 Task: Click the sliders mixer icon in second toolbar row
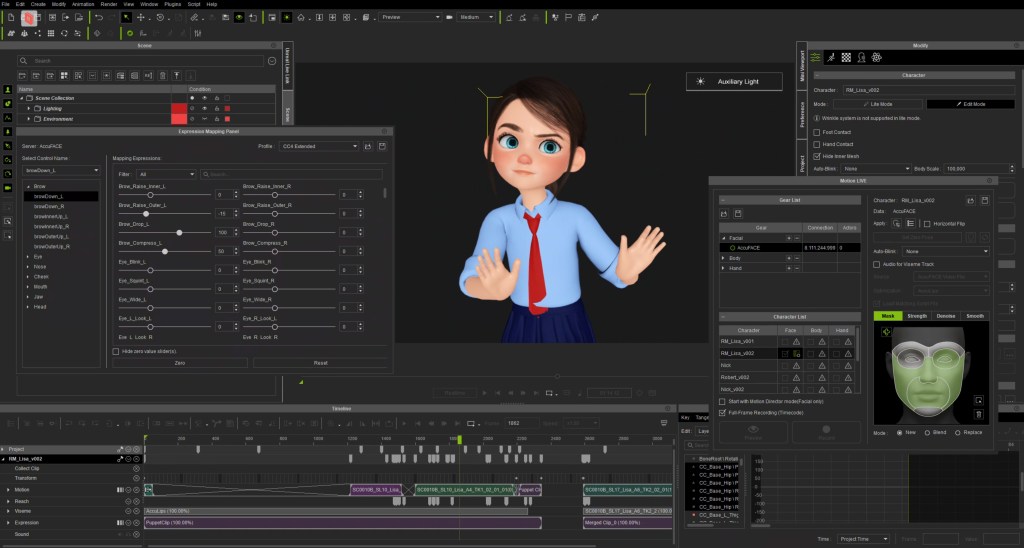[198, 33]
